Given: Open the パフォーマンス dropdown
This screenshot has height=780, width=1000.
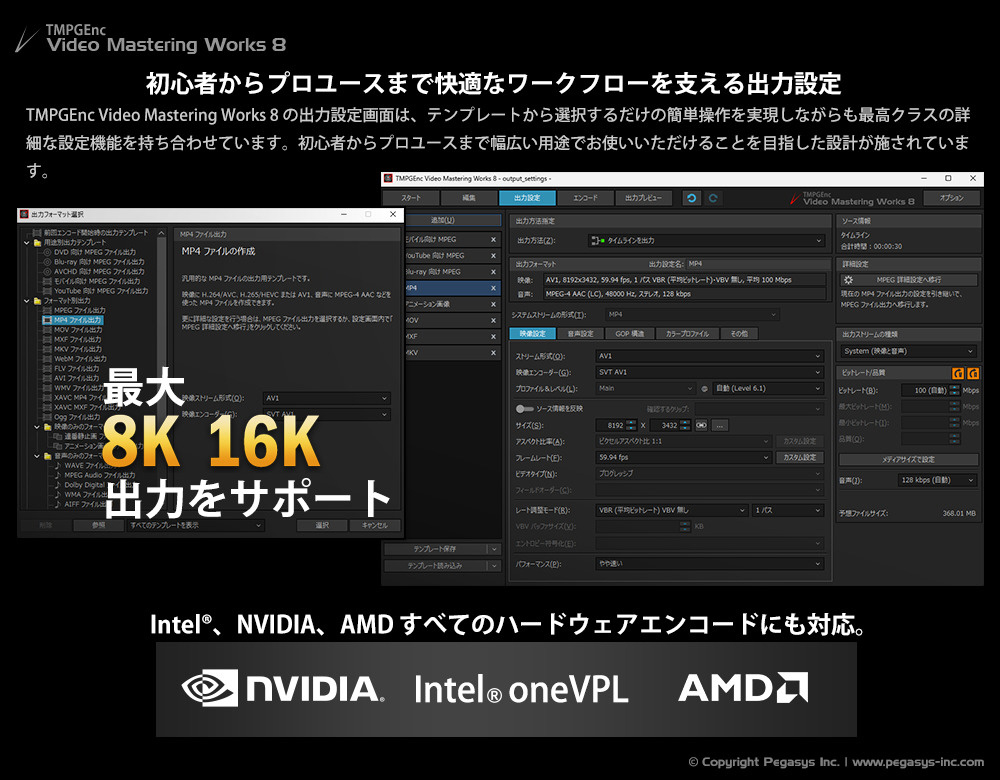Looking at the screenshot, I should [x=709, y=564].
